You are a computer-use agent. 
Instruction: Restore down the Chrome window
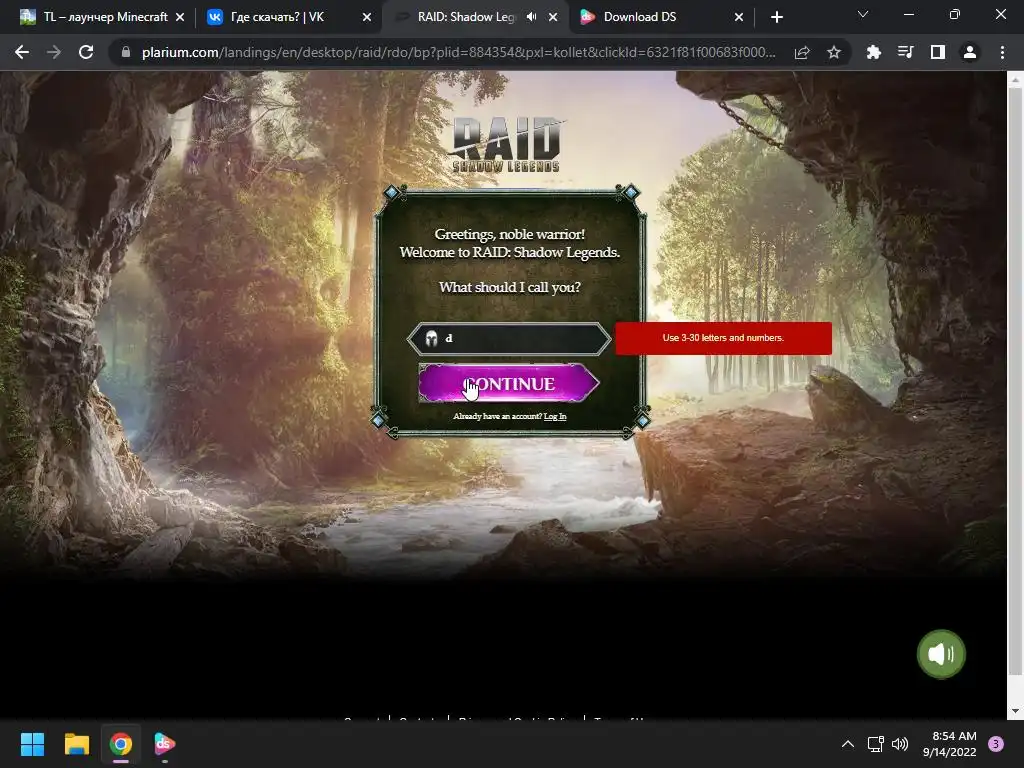pyautogui.click(x=954, y=14)
